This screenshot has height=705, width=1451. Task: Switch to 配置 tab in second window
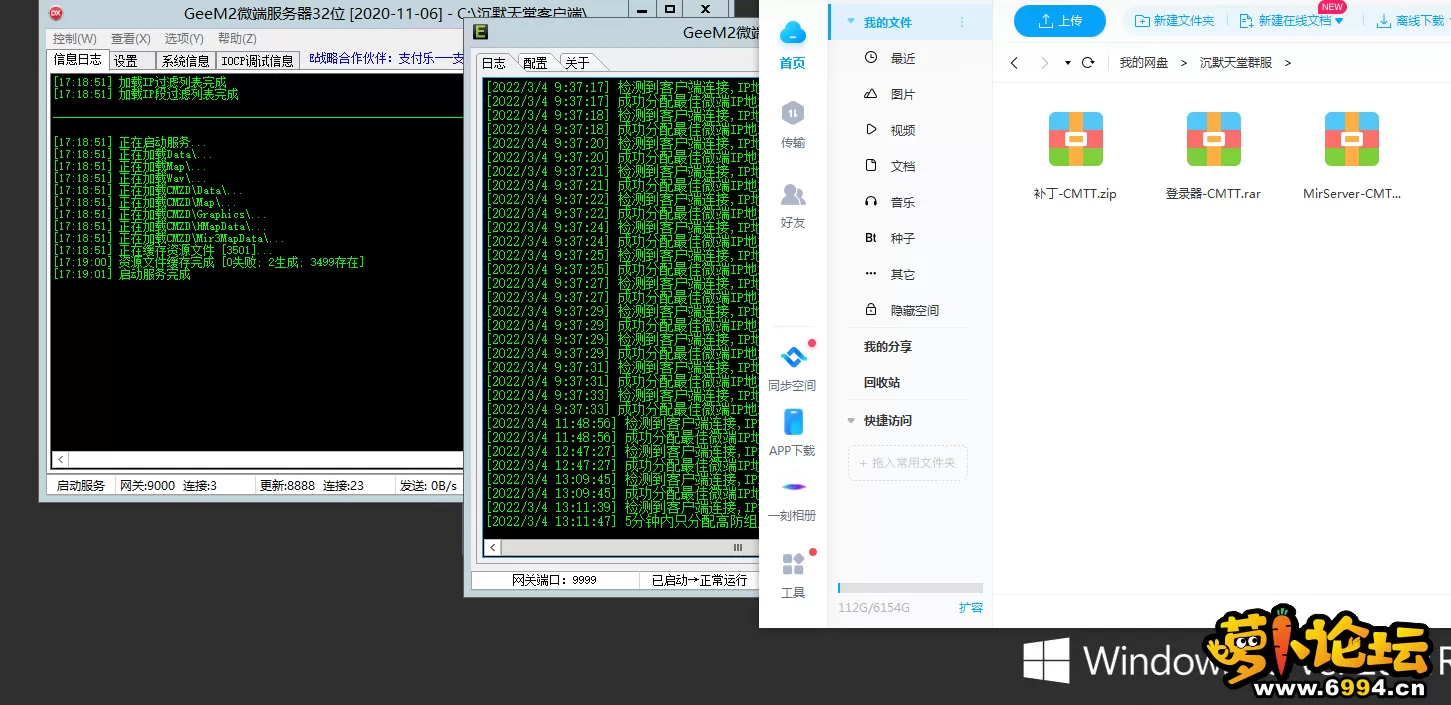pos(536,63)
